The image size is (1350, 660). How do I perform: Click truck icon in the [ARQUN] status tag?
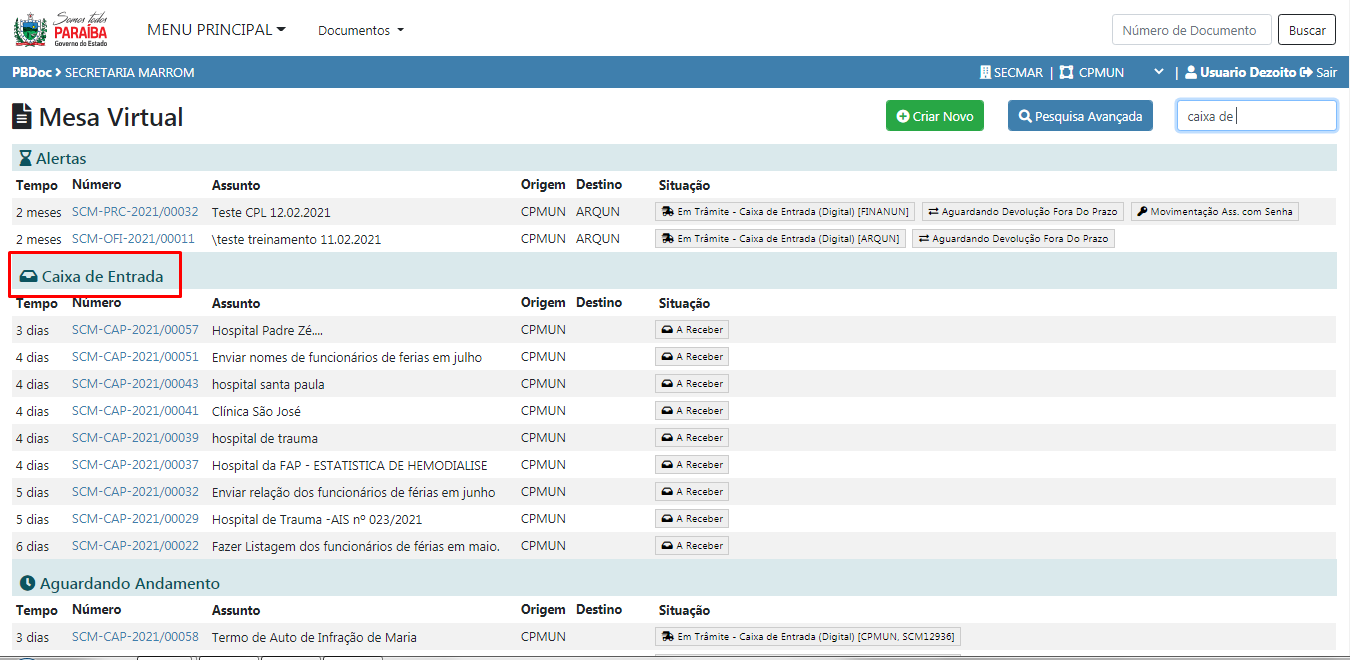667,239
